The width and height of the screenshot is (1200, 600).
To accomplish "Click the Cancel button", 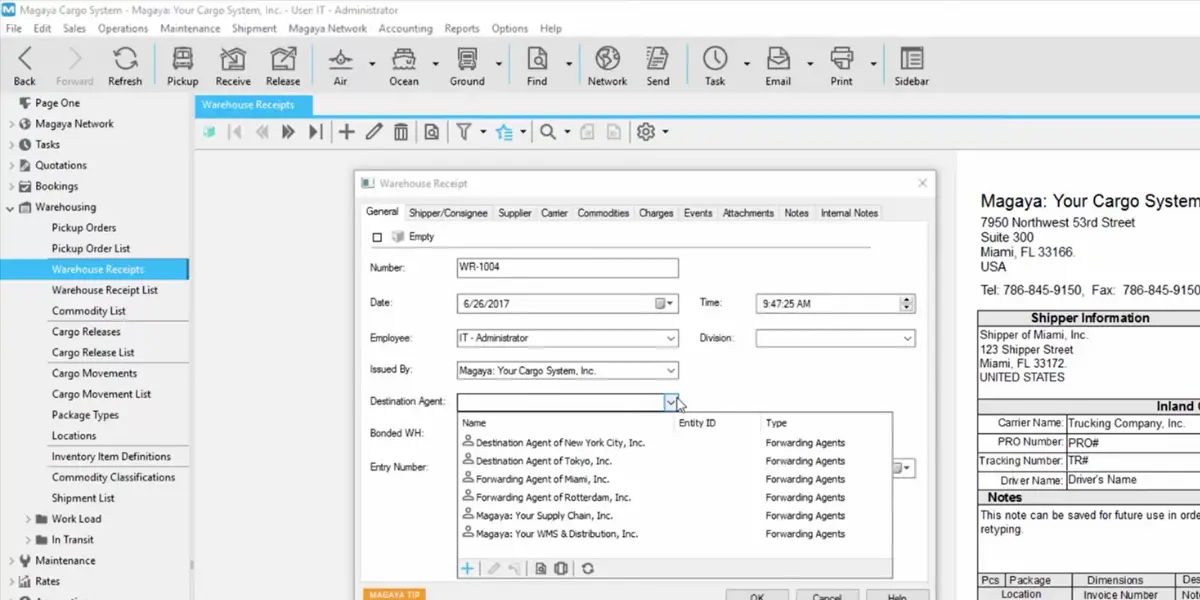I will [827, 596].
